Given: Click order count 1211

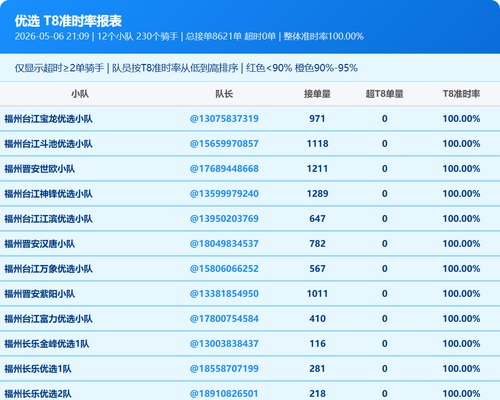Looking at the screenshot, I should coord(317,169).
